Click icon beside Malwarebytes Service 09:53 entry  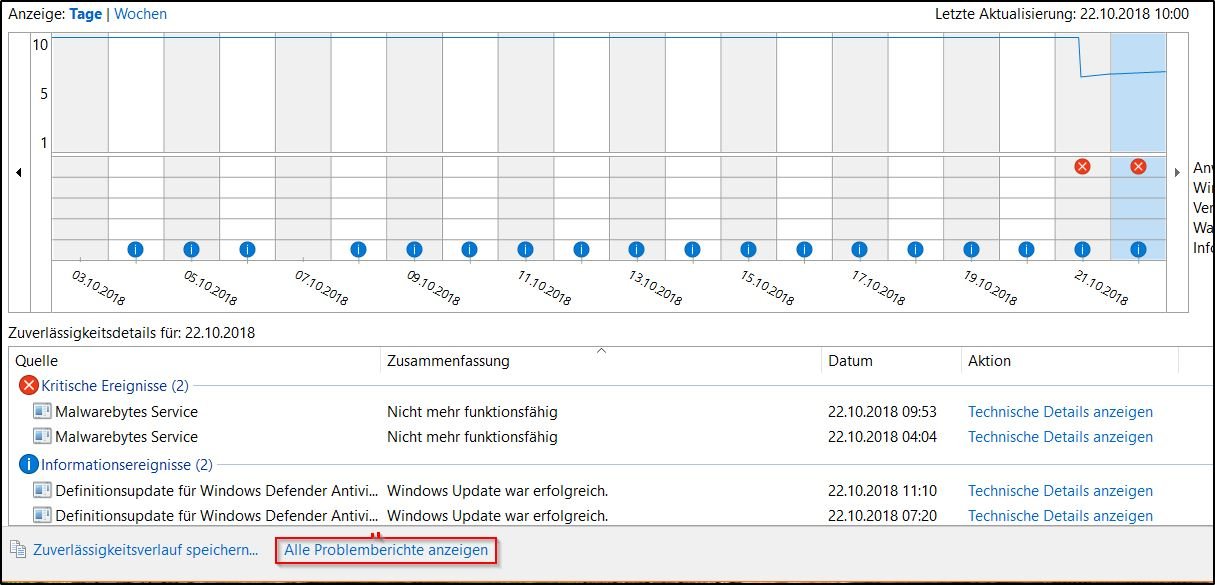(42, 412)
